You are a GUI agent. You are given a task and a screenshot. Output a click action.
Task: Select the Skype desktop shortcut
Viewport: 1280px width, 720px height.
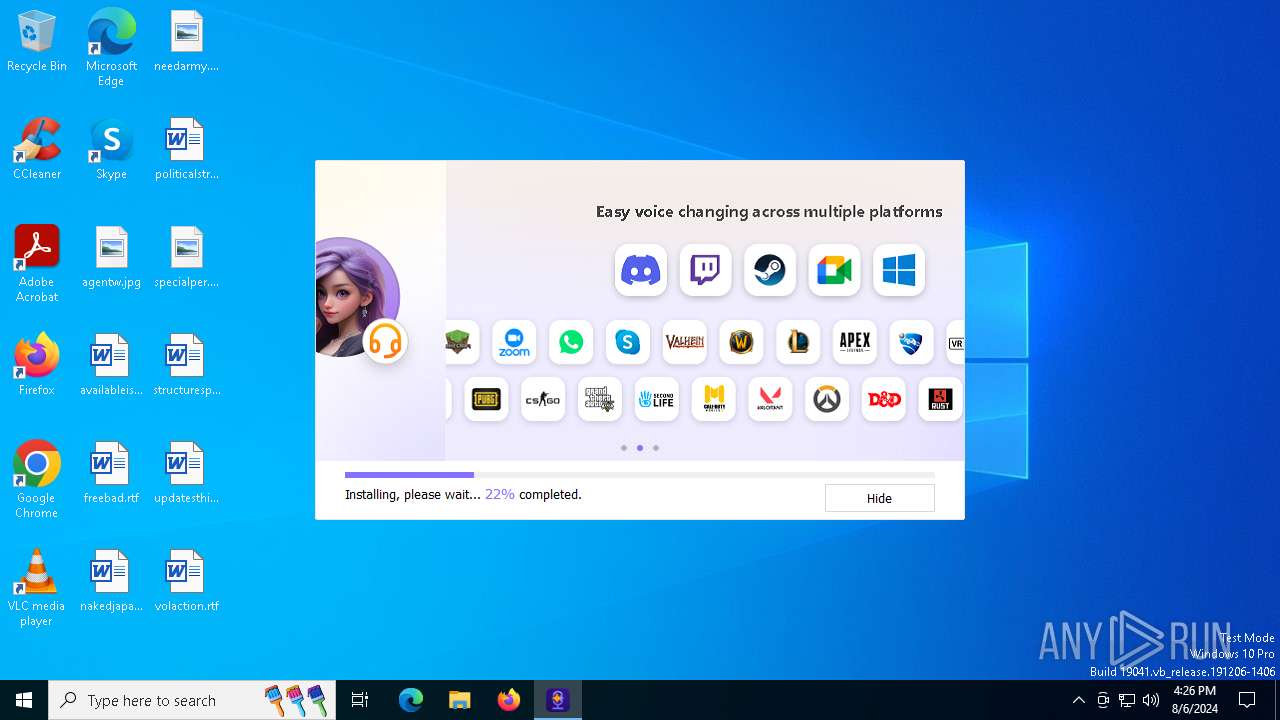click(111, 149)
